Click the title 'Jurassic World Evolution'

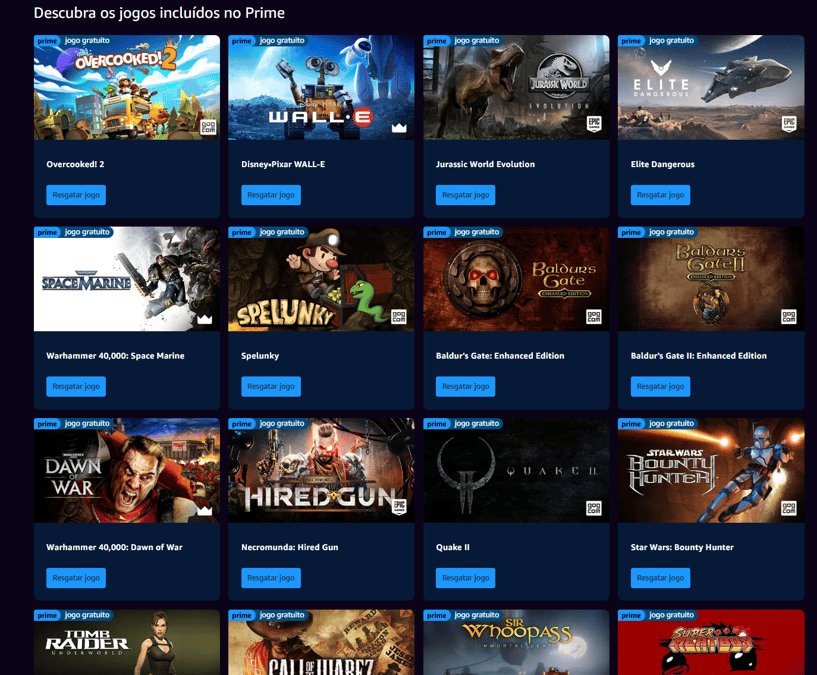pos(486,164)
